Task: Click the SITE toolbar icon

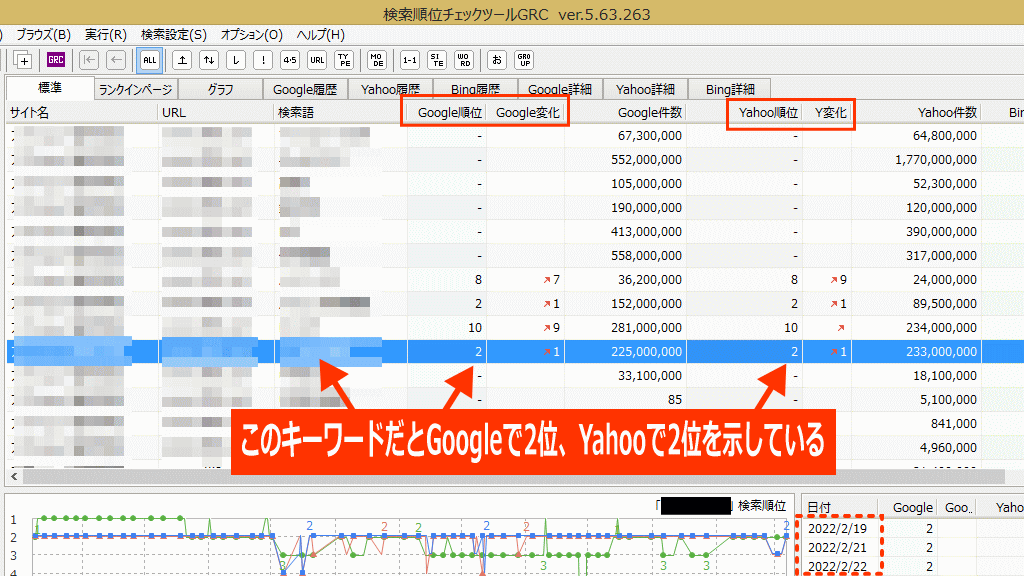Action: click(x=437, y=60)
